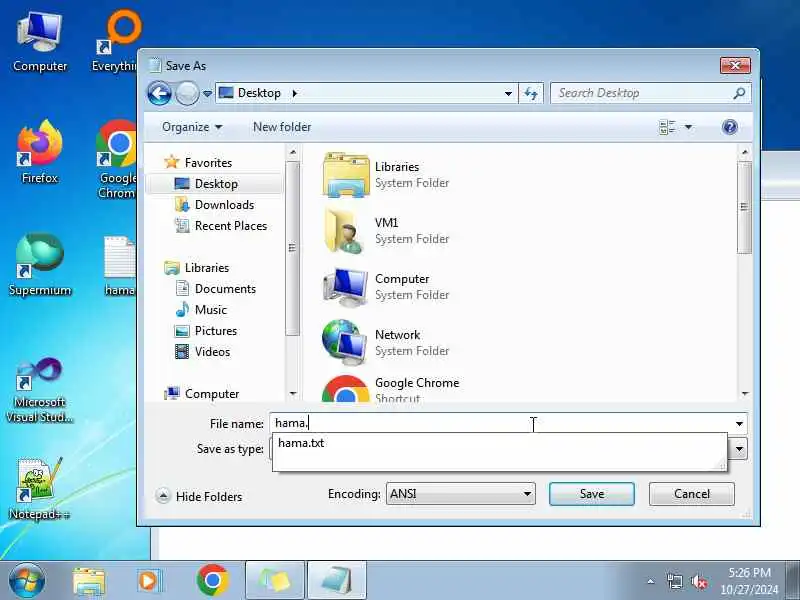Open Computer icon on the desktop
The height and width of the screenshot is (600, 800).
tap(40, 43)
